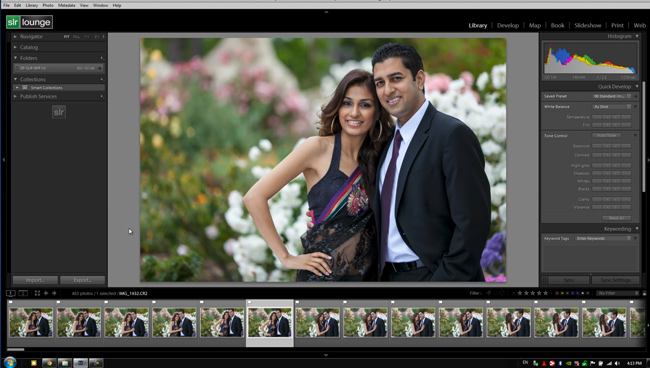650x368 pixels.
Task: Click the Lightroom taskbar icon
Action: coord(80,363)
